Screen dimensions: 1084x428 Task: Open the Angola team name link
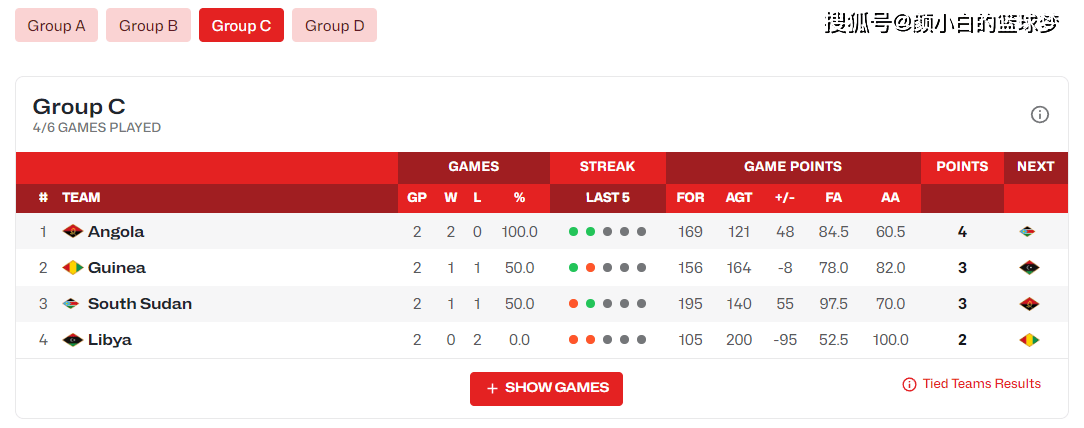(116, 232)
